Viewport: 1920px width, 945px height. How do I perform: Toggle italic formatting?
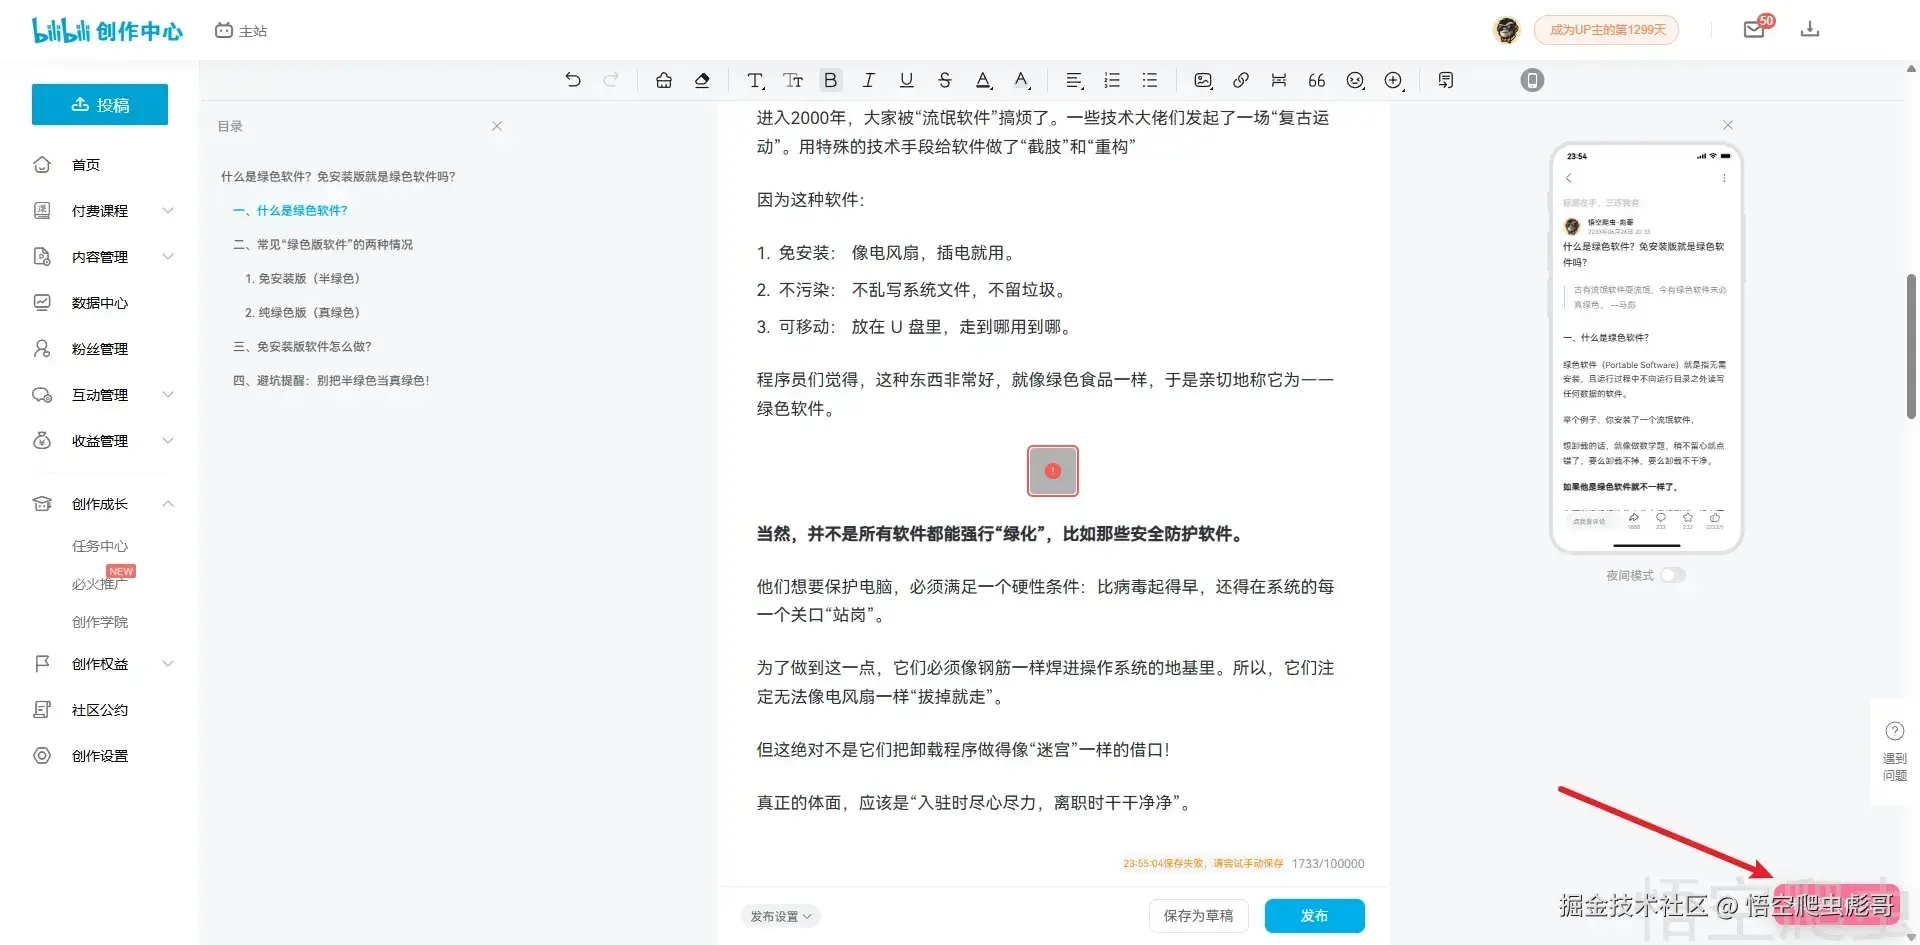click(x=869, y=80)
